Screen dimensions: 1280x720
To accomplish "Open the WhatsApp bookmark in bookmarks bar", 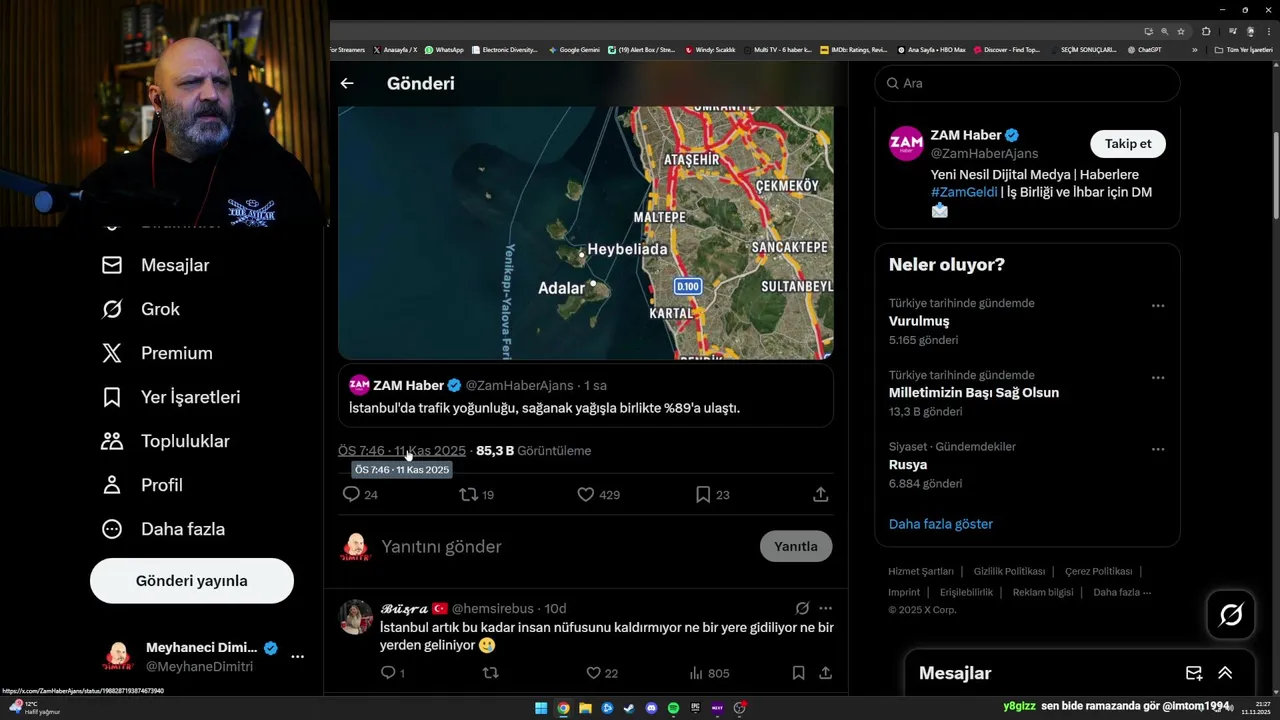I will [x=444, y=49].
